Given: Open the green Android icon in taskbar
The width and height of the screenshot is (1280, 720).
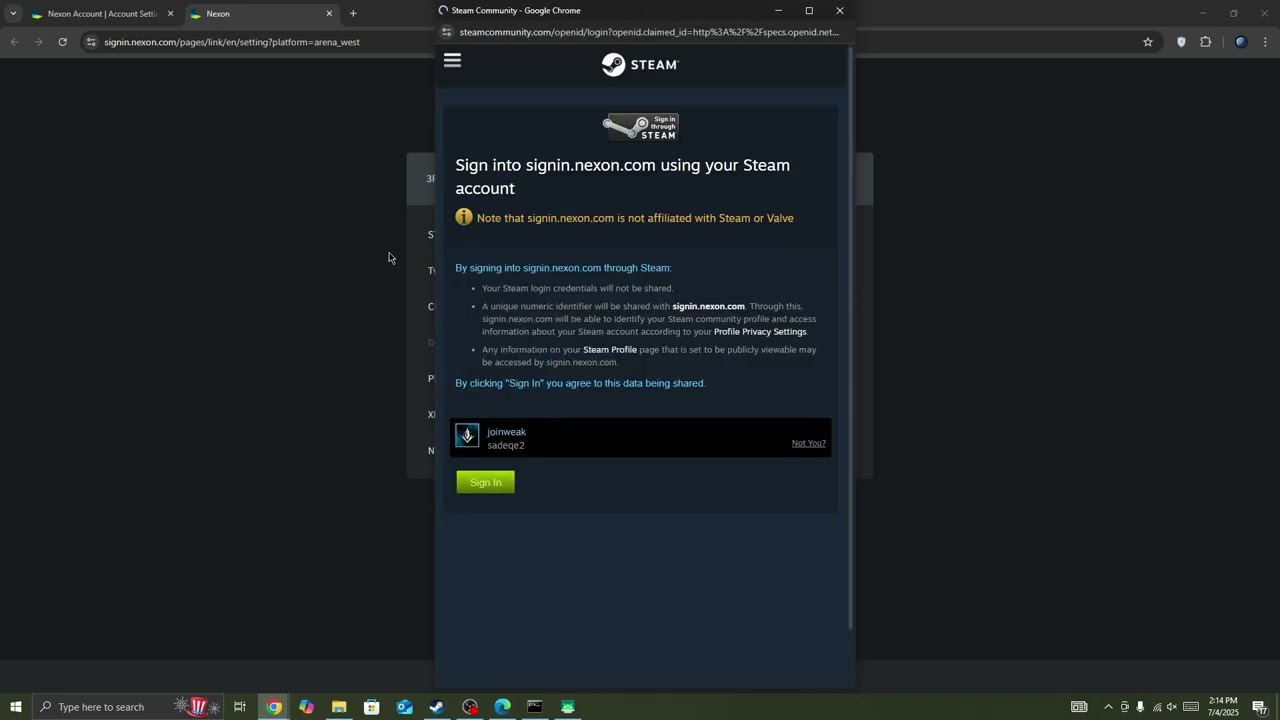Looking at the screenshot, I should [x=568, y=707].
